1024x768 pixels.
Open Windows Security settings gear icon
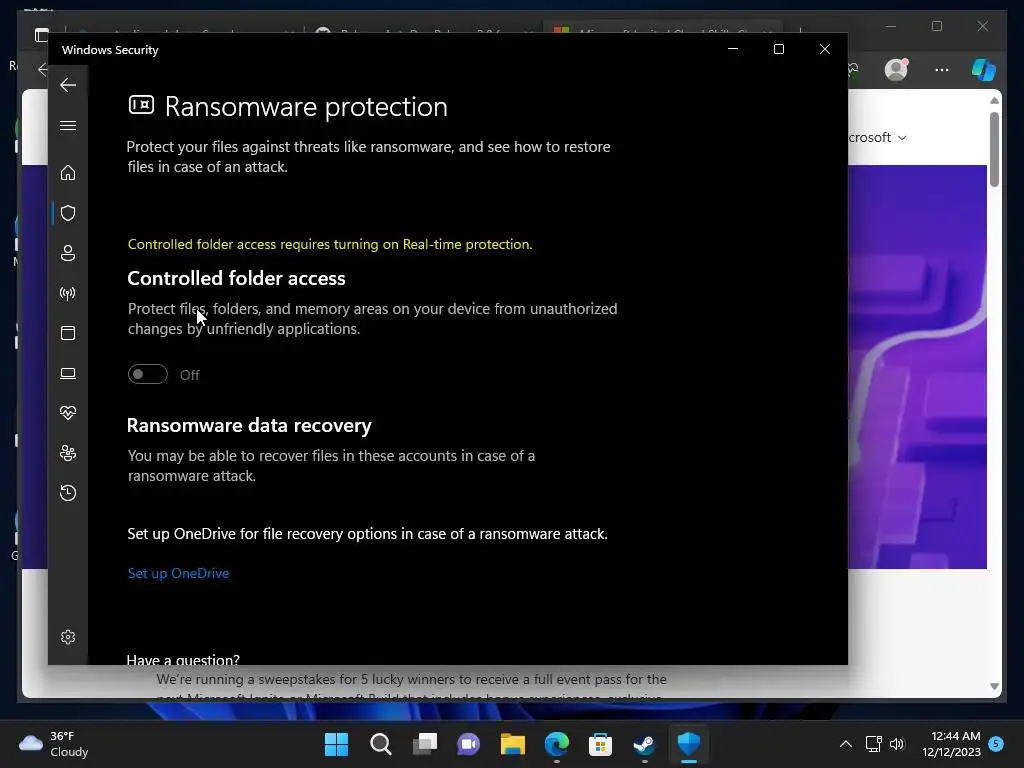point(68,637)
